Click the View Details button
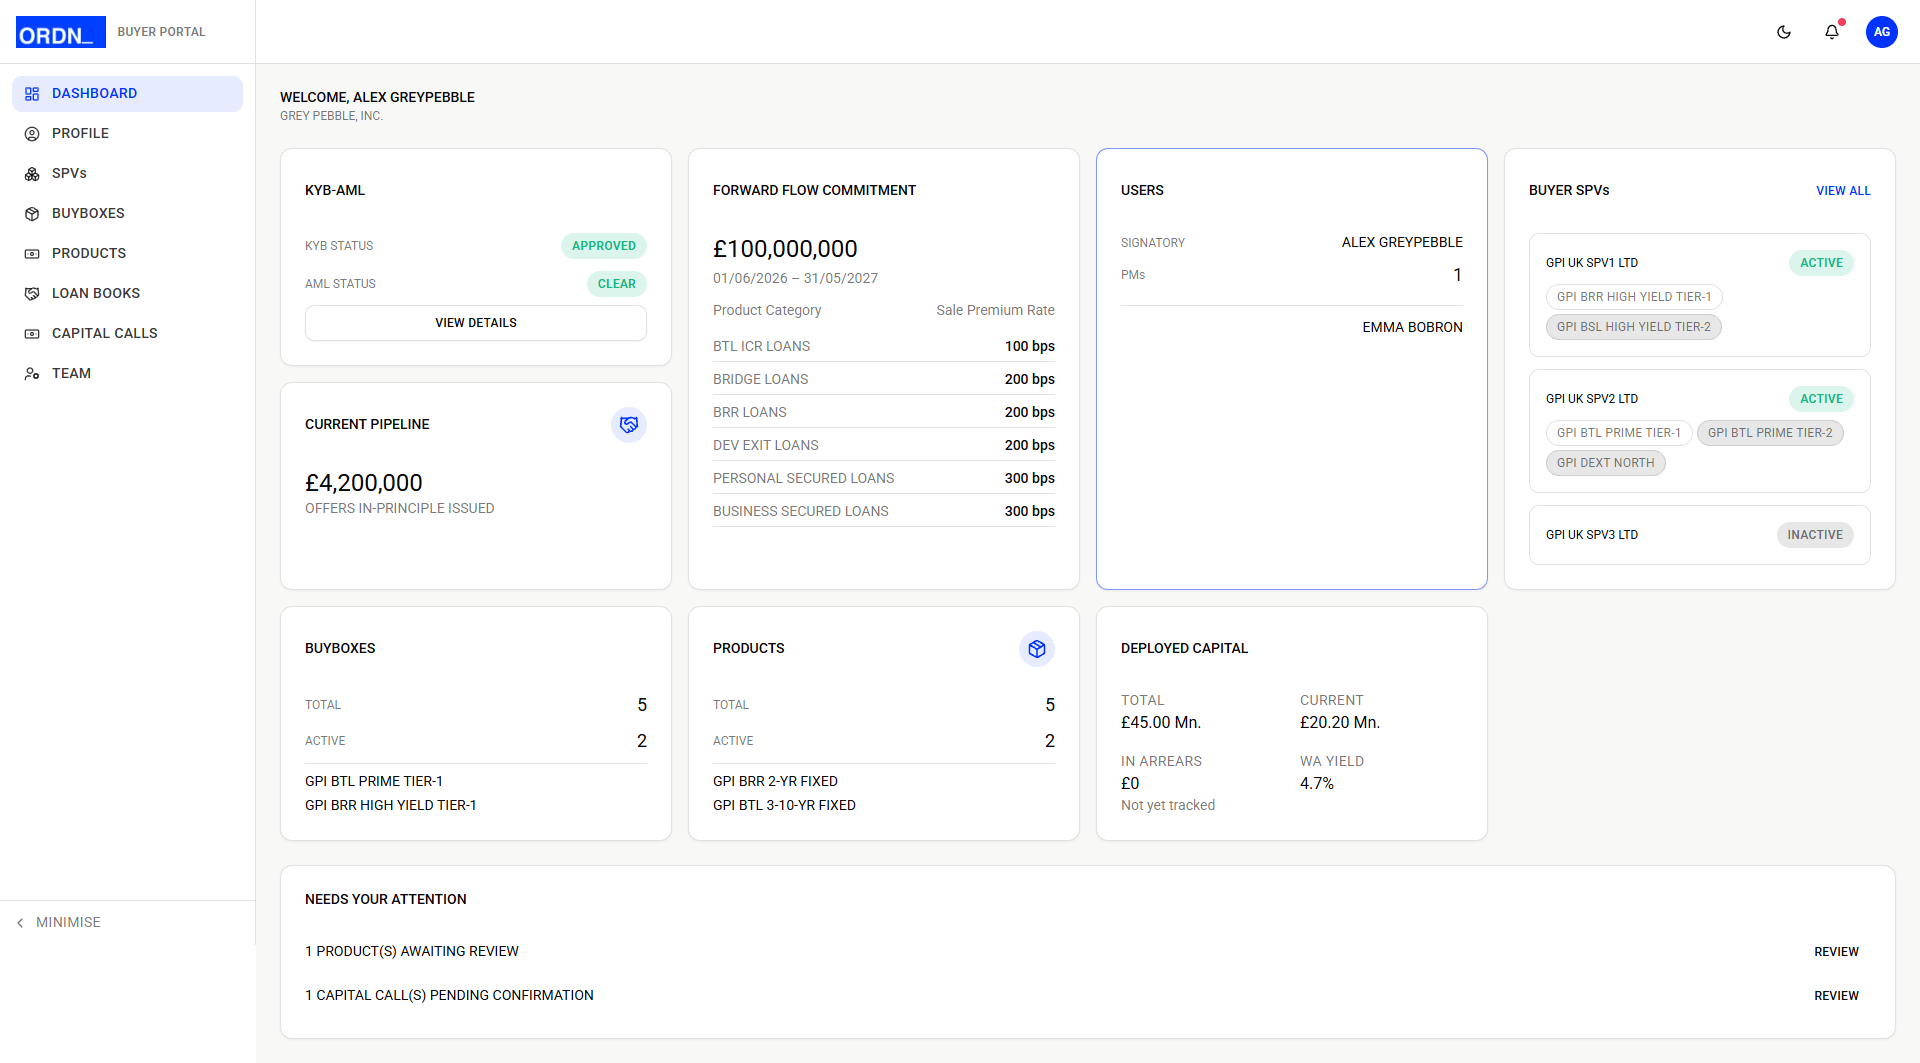This screenshot has width=1920, height=1063. pyautogui.click(x=476, y=323)
